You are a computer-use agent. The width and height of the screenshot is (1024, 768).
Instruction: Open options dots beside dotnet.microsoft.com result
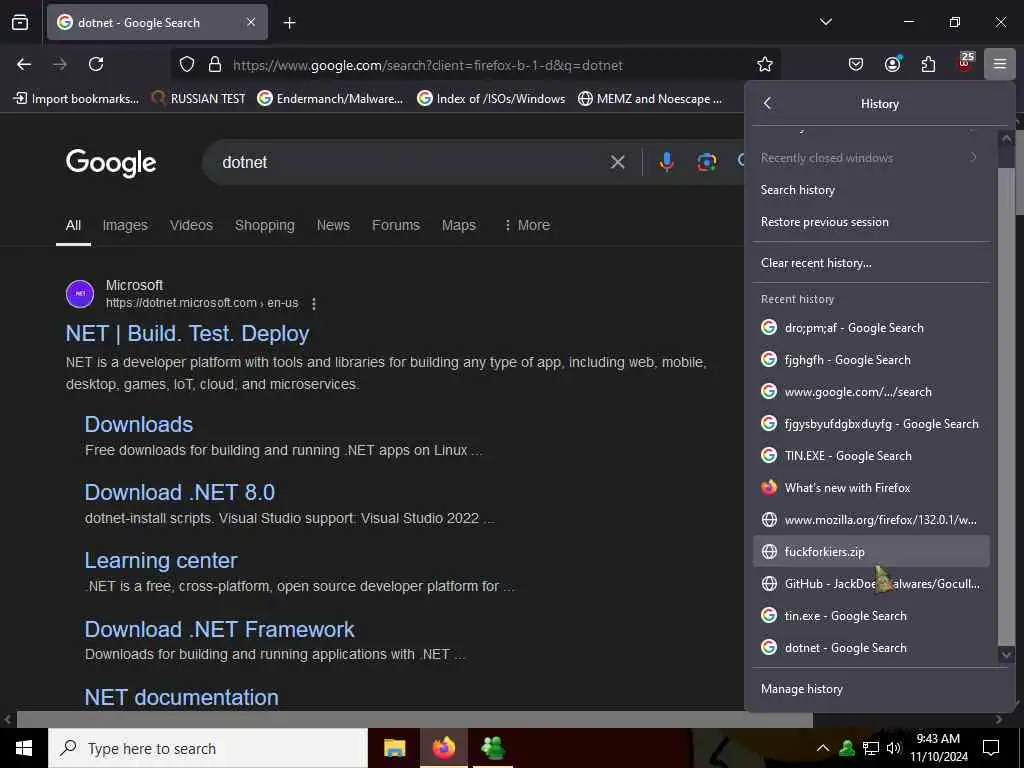coord(314,304)
